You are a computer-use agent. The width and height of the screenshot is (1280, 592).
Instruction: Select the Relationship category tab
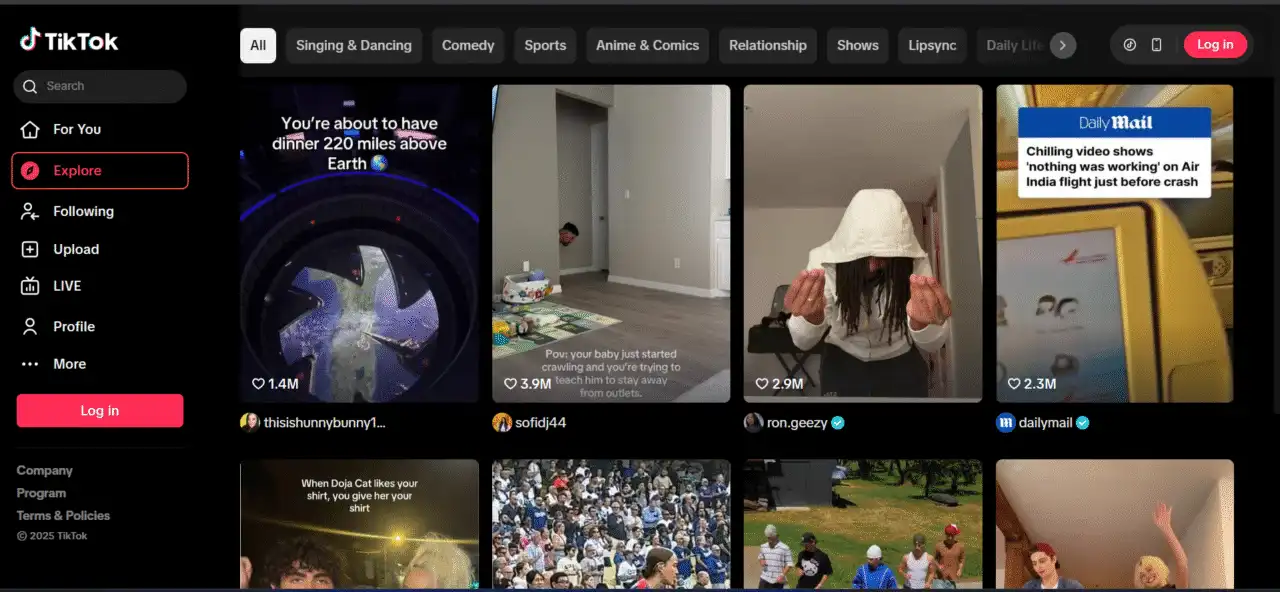768,45
